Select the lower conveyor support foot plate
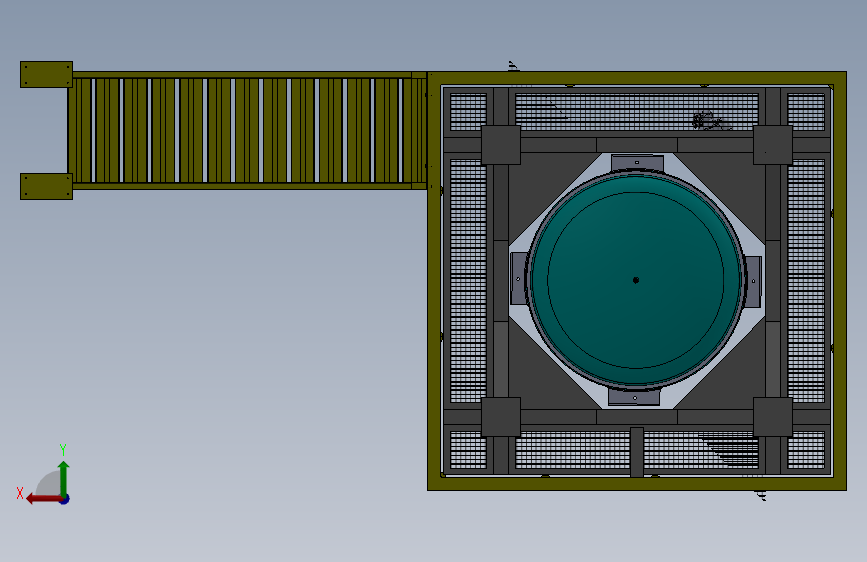This screenshot has height=562, width=867. tap(46, 186)
